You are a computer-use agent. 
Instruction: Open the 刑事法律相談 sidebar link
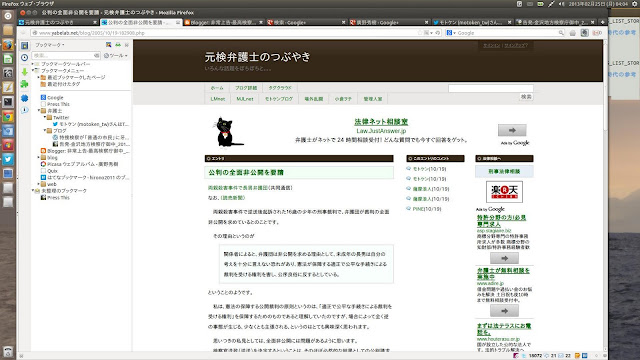click(x=504, y=171)
